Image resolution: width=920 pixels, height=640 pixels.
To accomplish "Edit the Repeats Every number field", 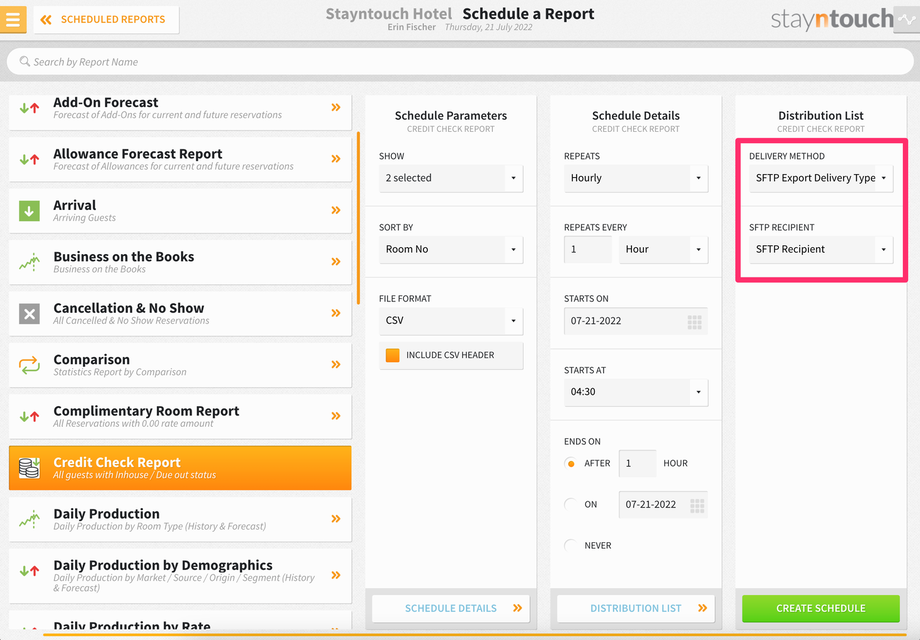I will (x=588, y=249).
